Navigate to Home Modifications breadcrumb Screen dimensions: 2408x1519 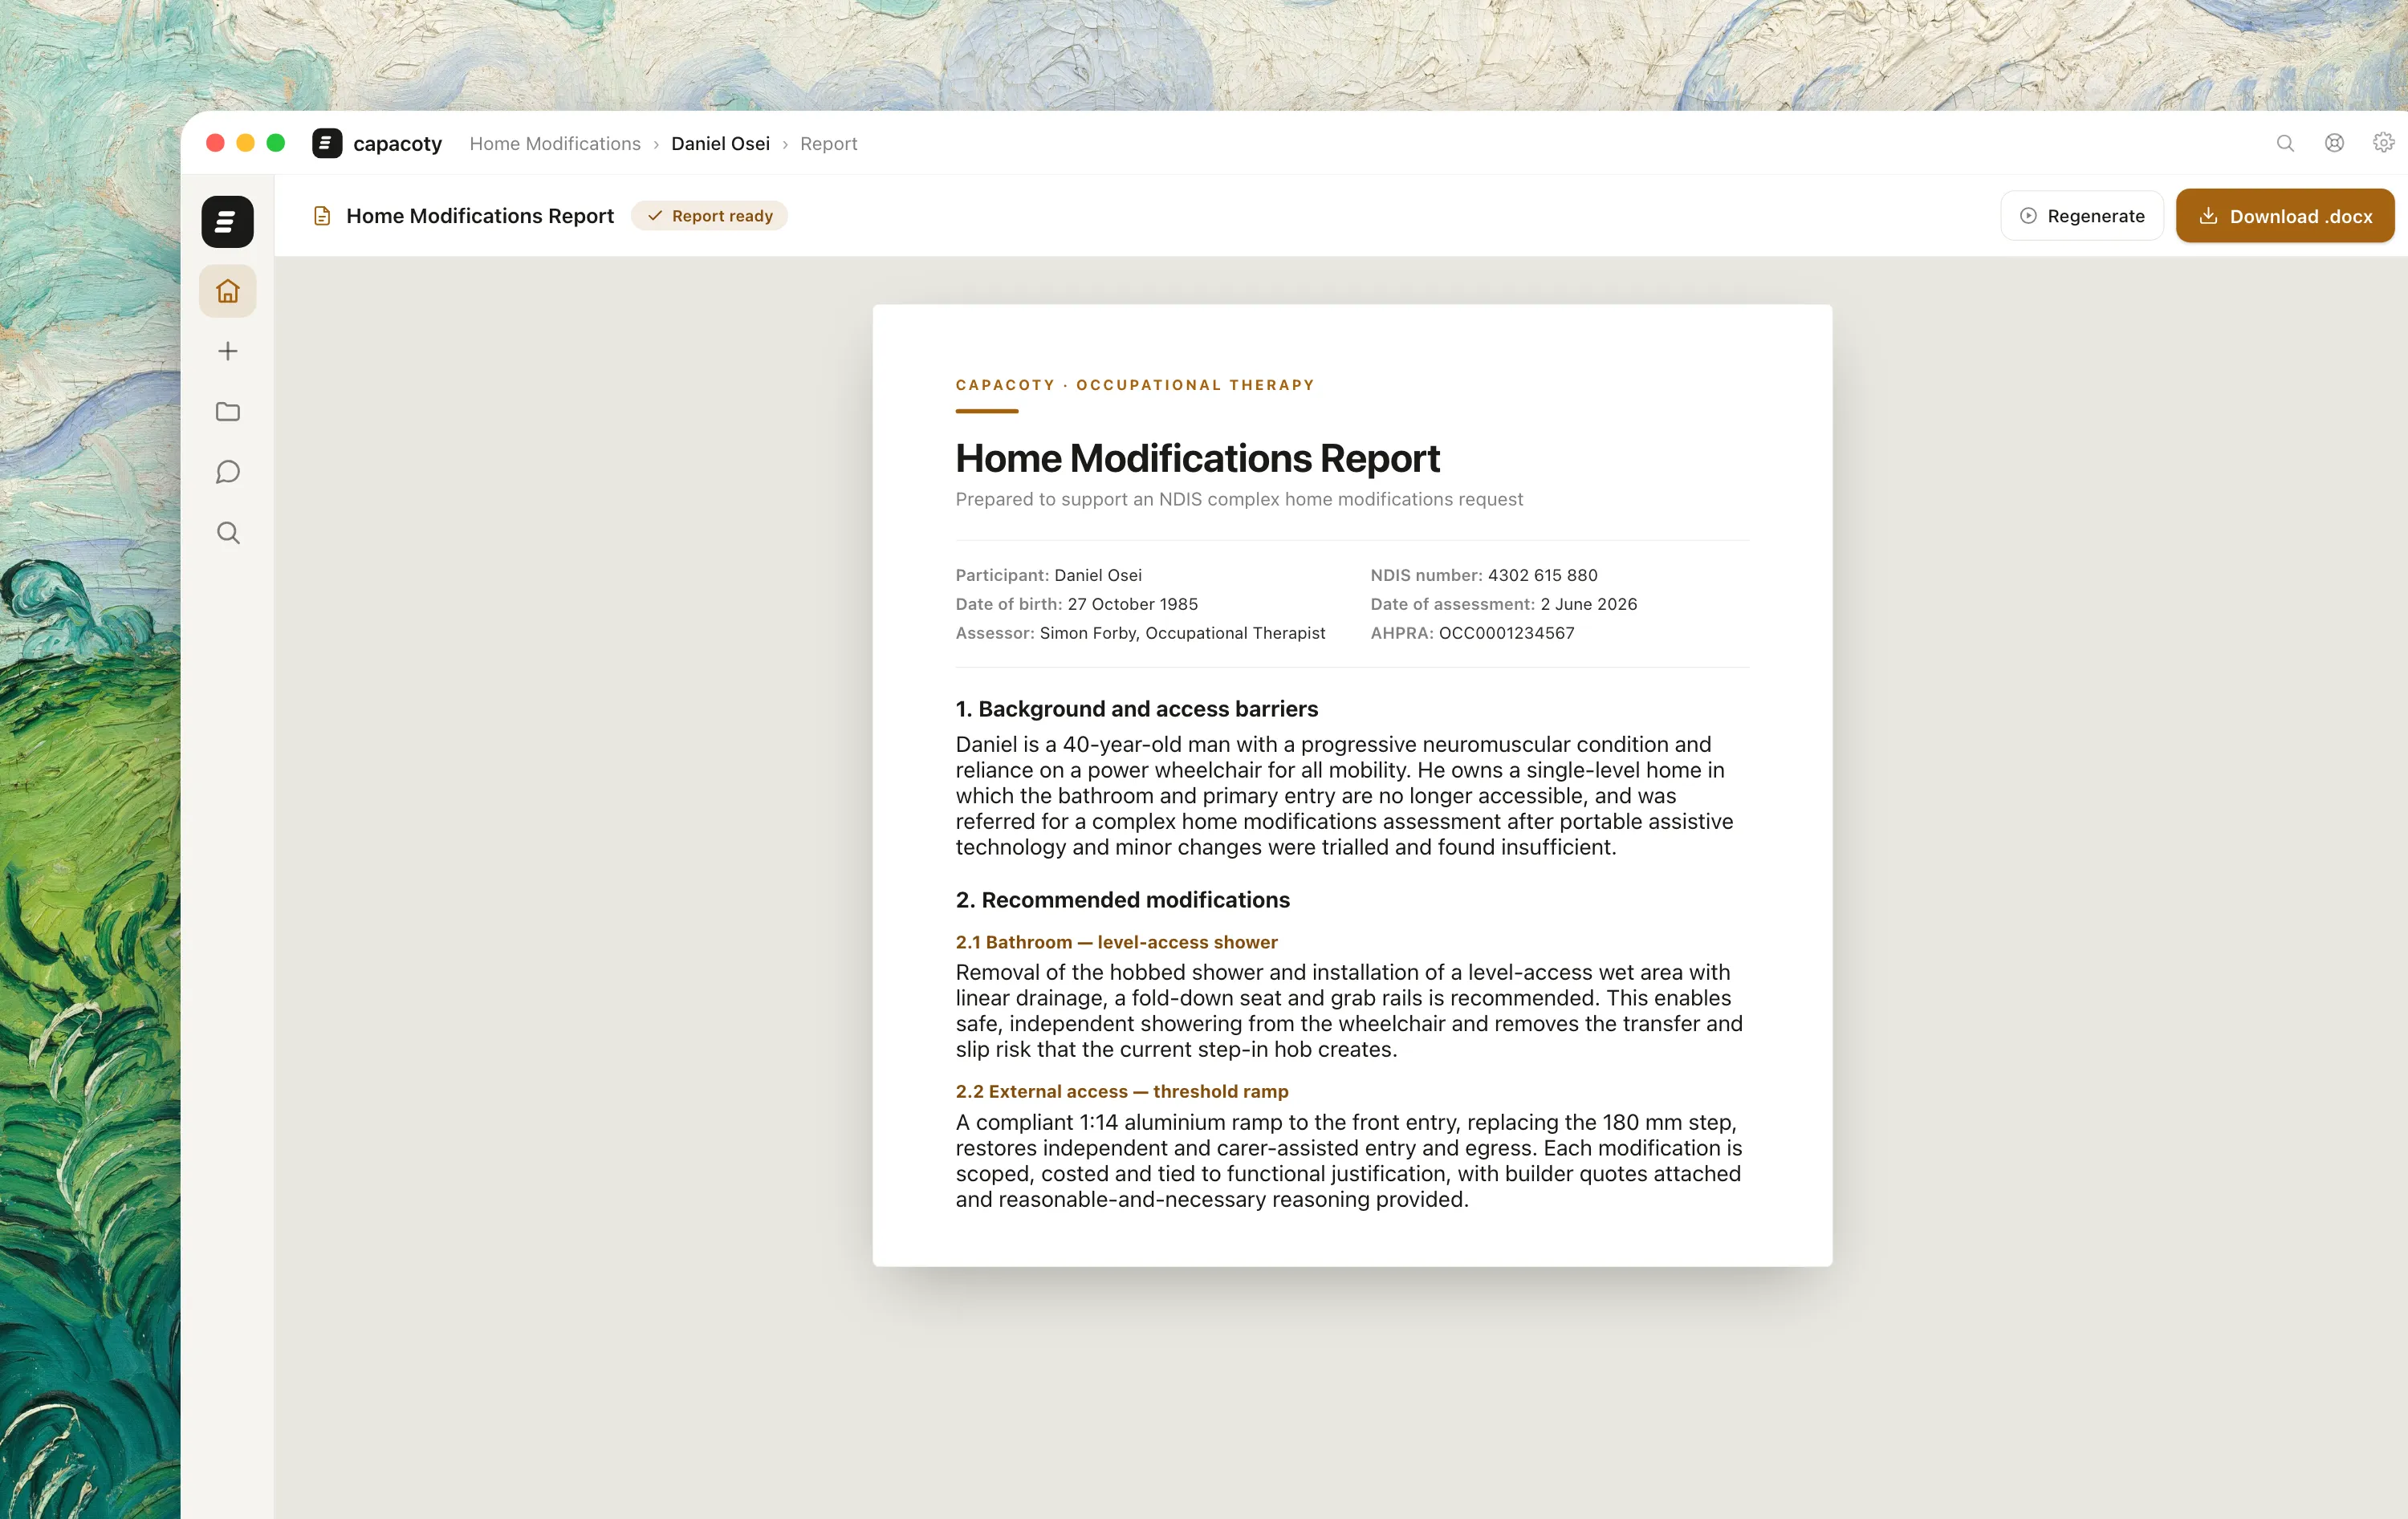pyautogui.click(x=555, y=143)
